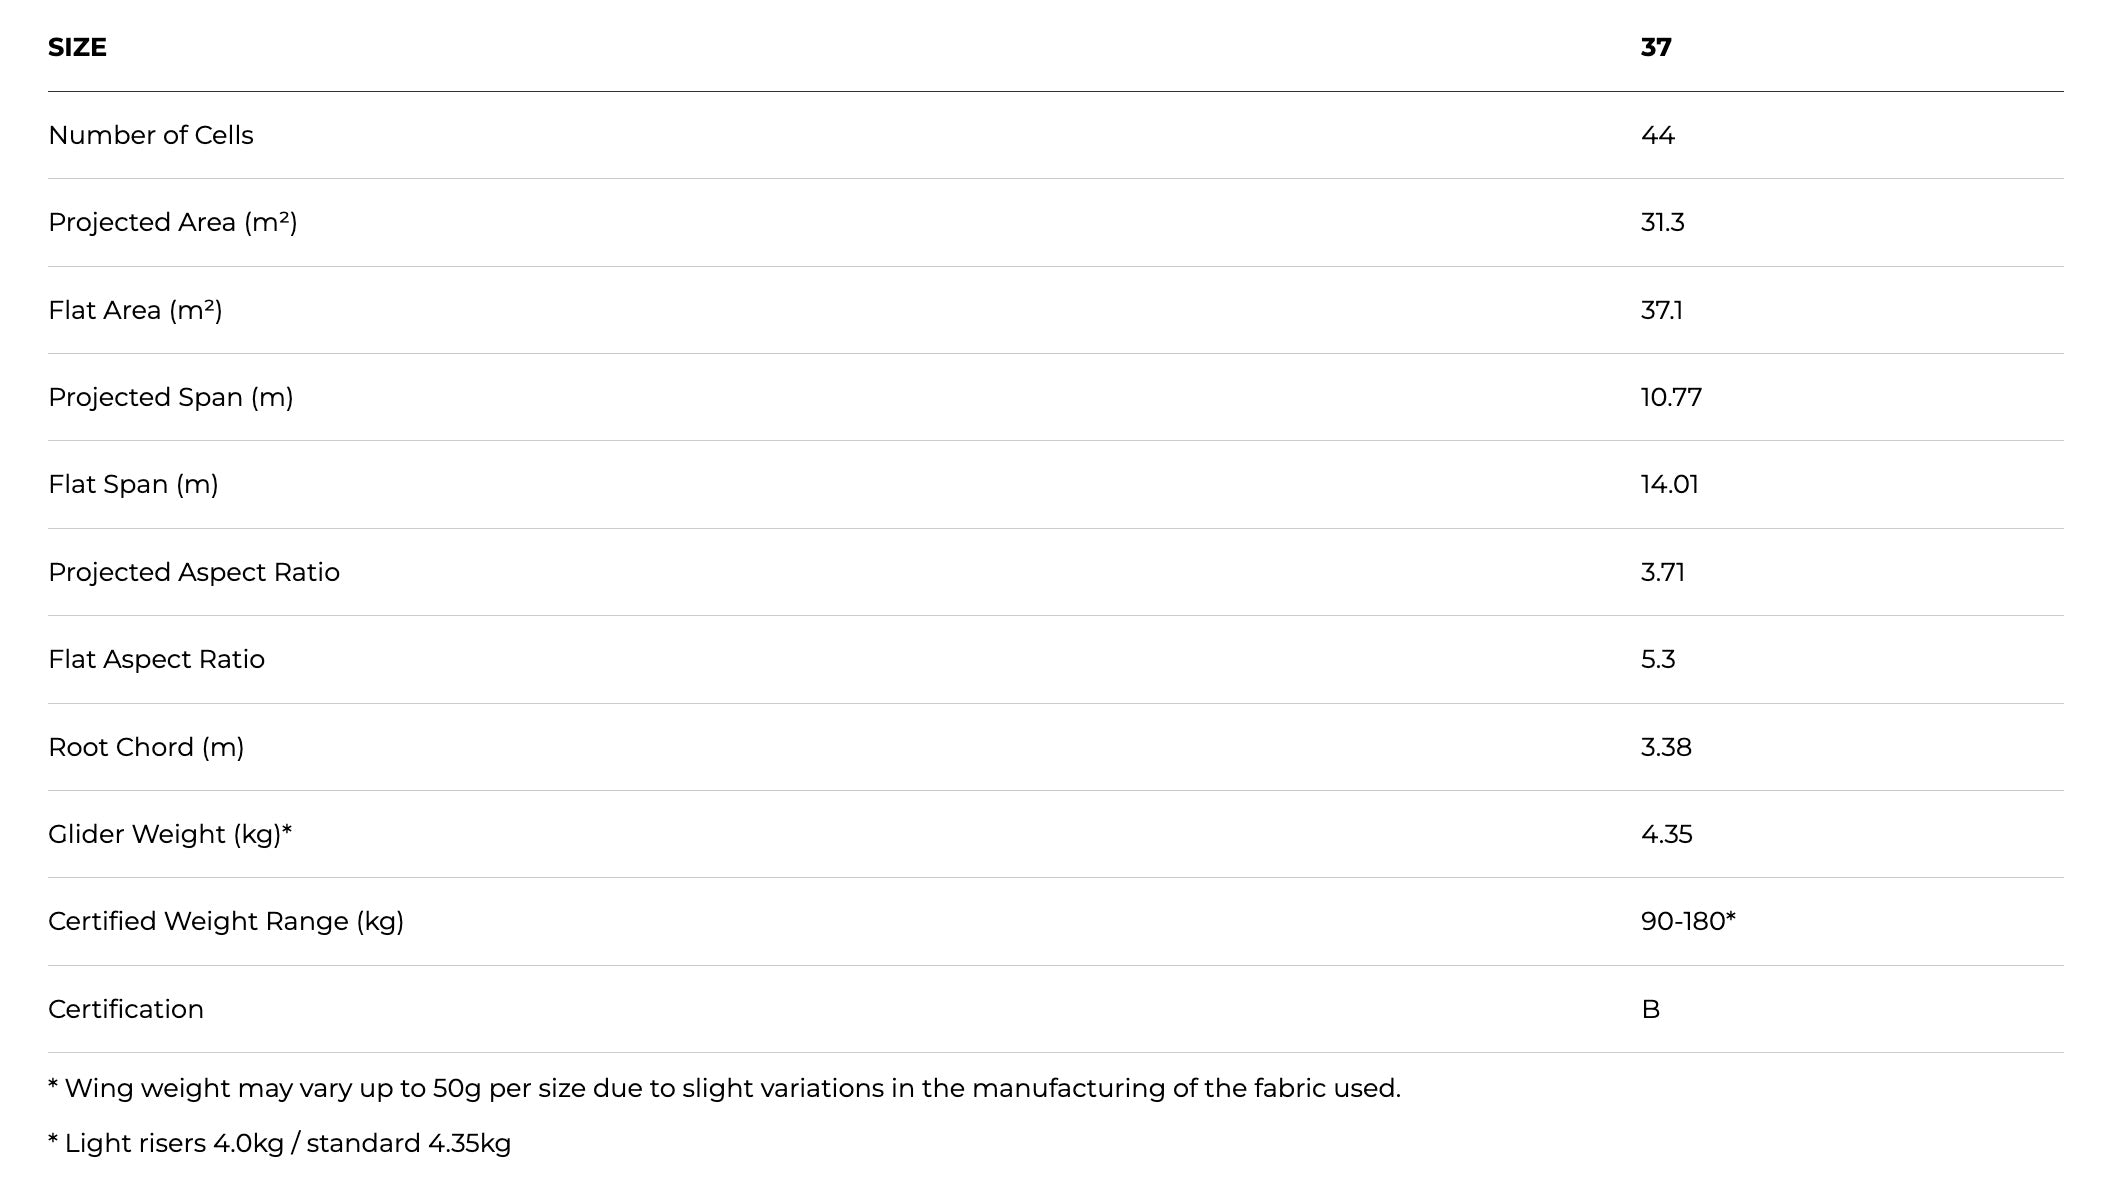Click the SIZE column header
The height and width of the screenshot is (1202, 2102).
[x=77, y=47]
